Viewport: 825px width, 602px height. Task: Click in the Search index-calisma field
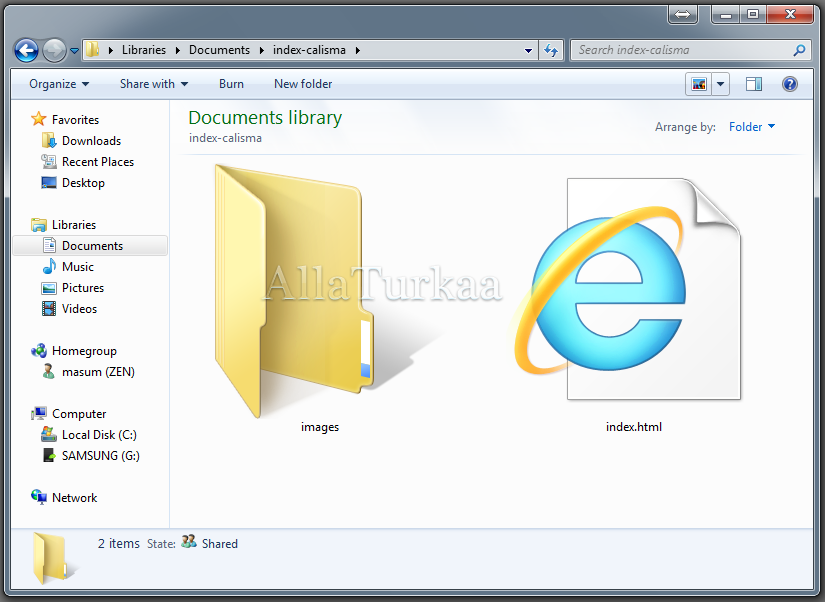click(x=682, y=50)
